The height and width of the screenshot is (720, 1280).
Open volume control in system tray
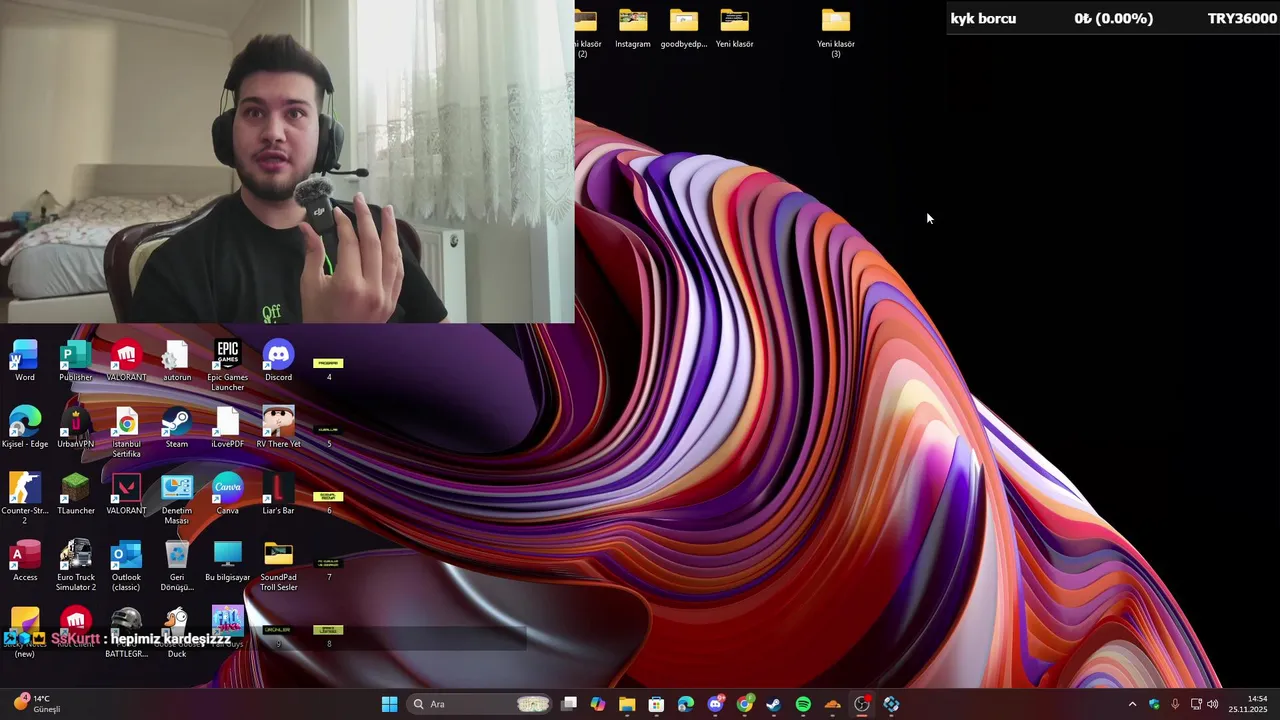1213,704
